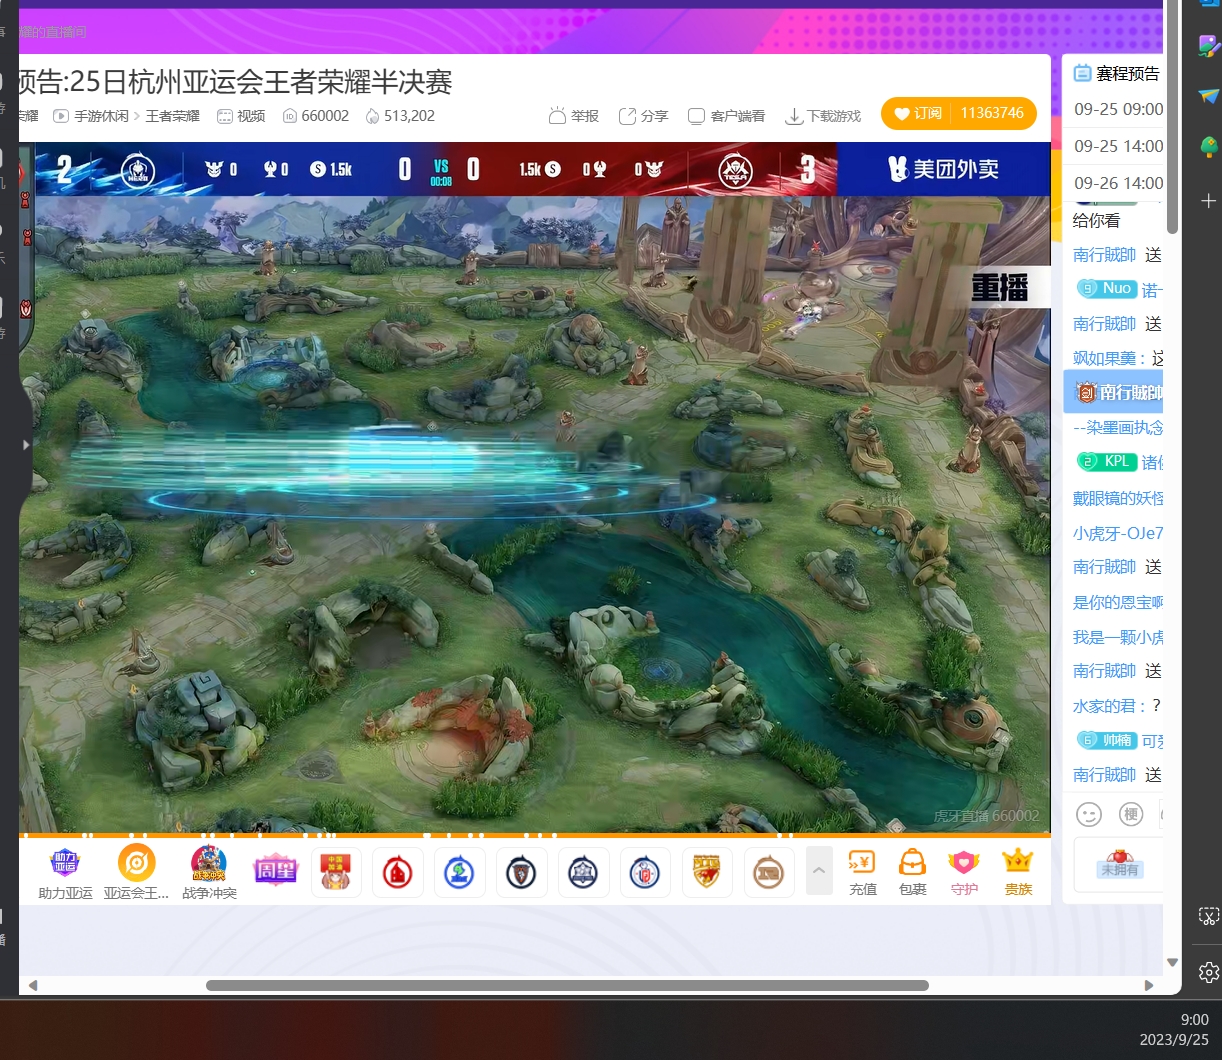Click the 举报 report button
The image size is (1222, 1060).
574,116
